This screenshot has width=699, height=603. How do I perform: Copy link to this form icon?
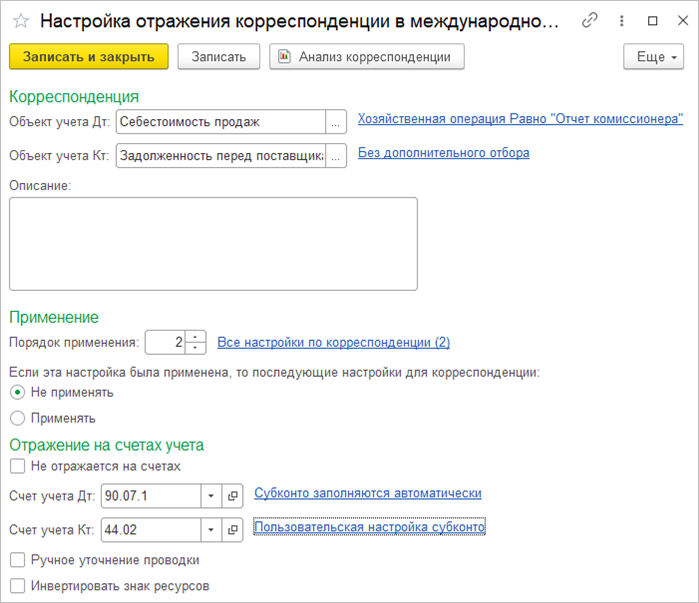(x=590, y=20)
